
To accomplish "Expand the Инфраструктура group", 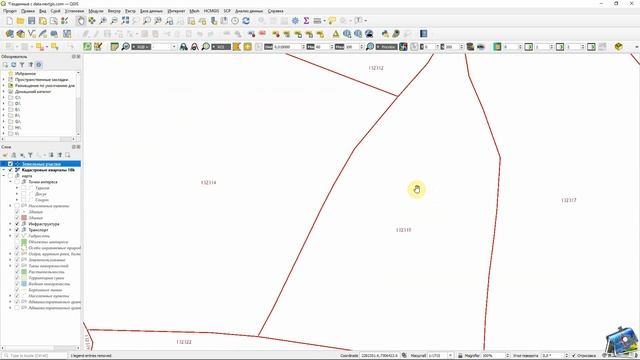I will click(11, 224).
